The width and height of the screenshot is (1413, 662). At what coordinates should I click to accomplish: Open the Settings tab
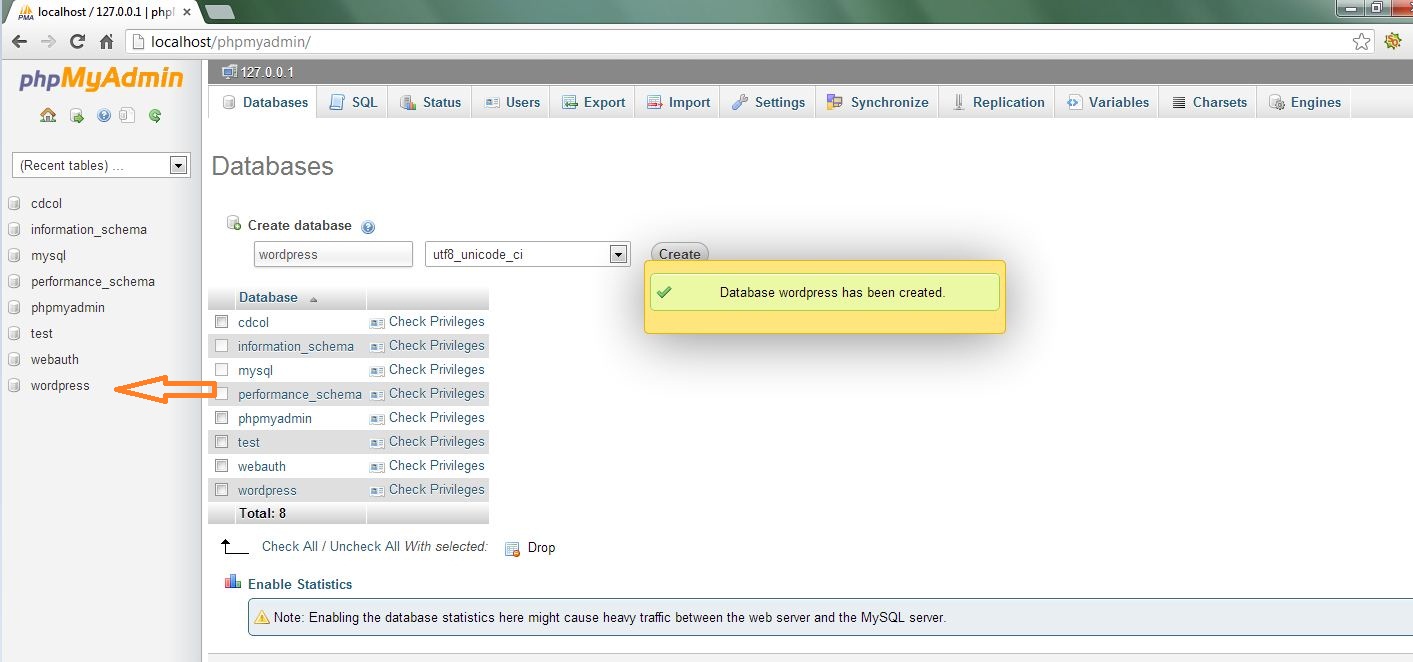[x=768, y=102]
